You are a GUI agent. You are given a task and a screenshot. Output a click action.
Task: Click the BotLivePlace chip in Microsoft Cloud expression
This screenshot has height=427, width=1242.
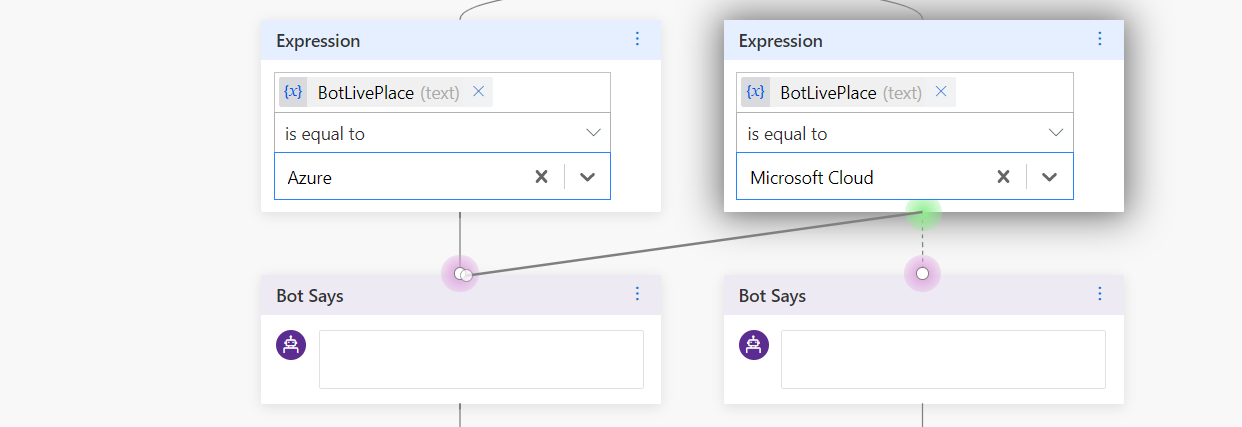click(848, 92)
